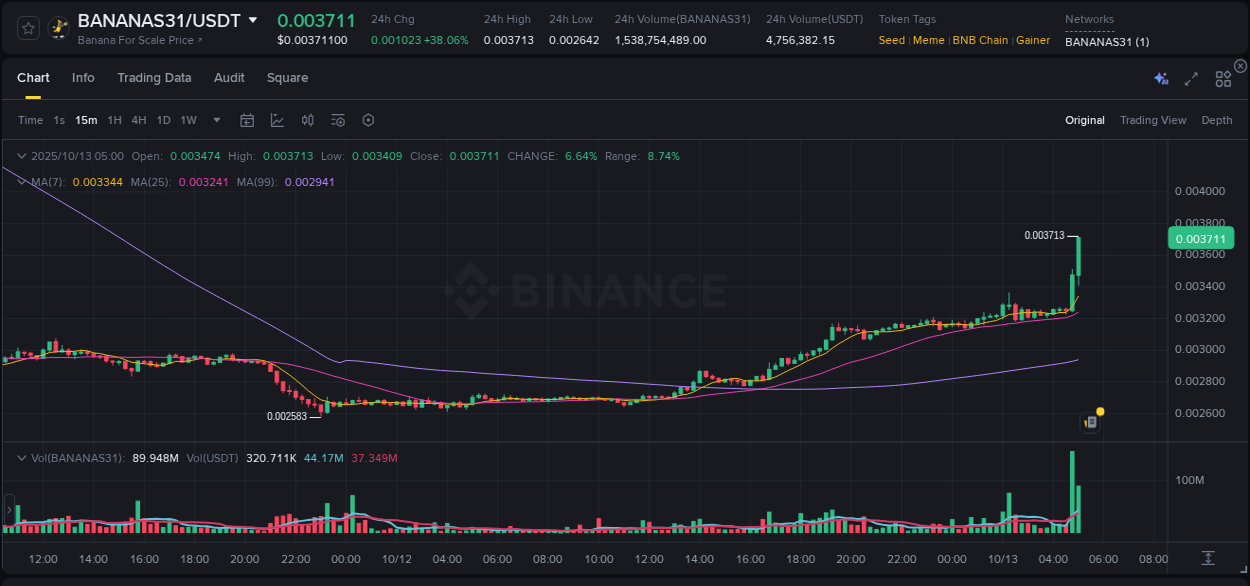The image size is (1250, 586).
Task: Open the AI analysis icon
Action: pyautogui.click(x=1161, y=78)
